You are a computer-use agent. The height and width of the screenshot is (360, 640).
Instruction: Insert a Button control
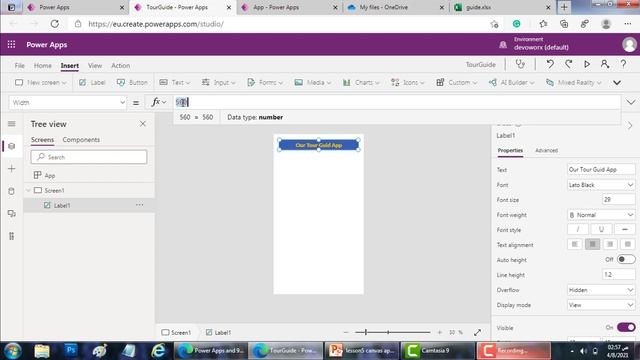coord(132,82)
